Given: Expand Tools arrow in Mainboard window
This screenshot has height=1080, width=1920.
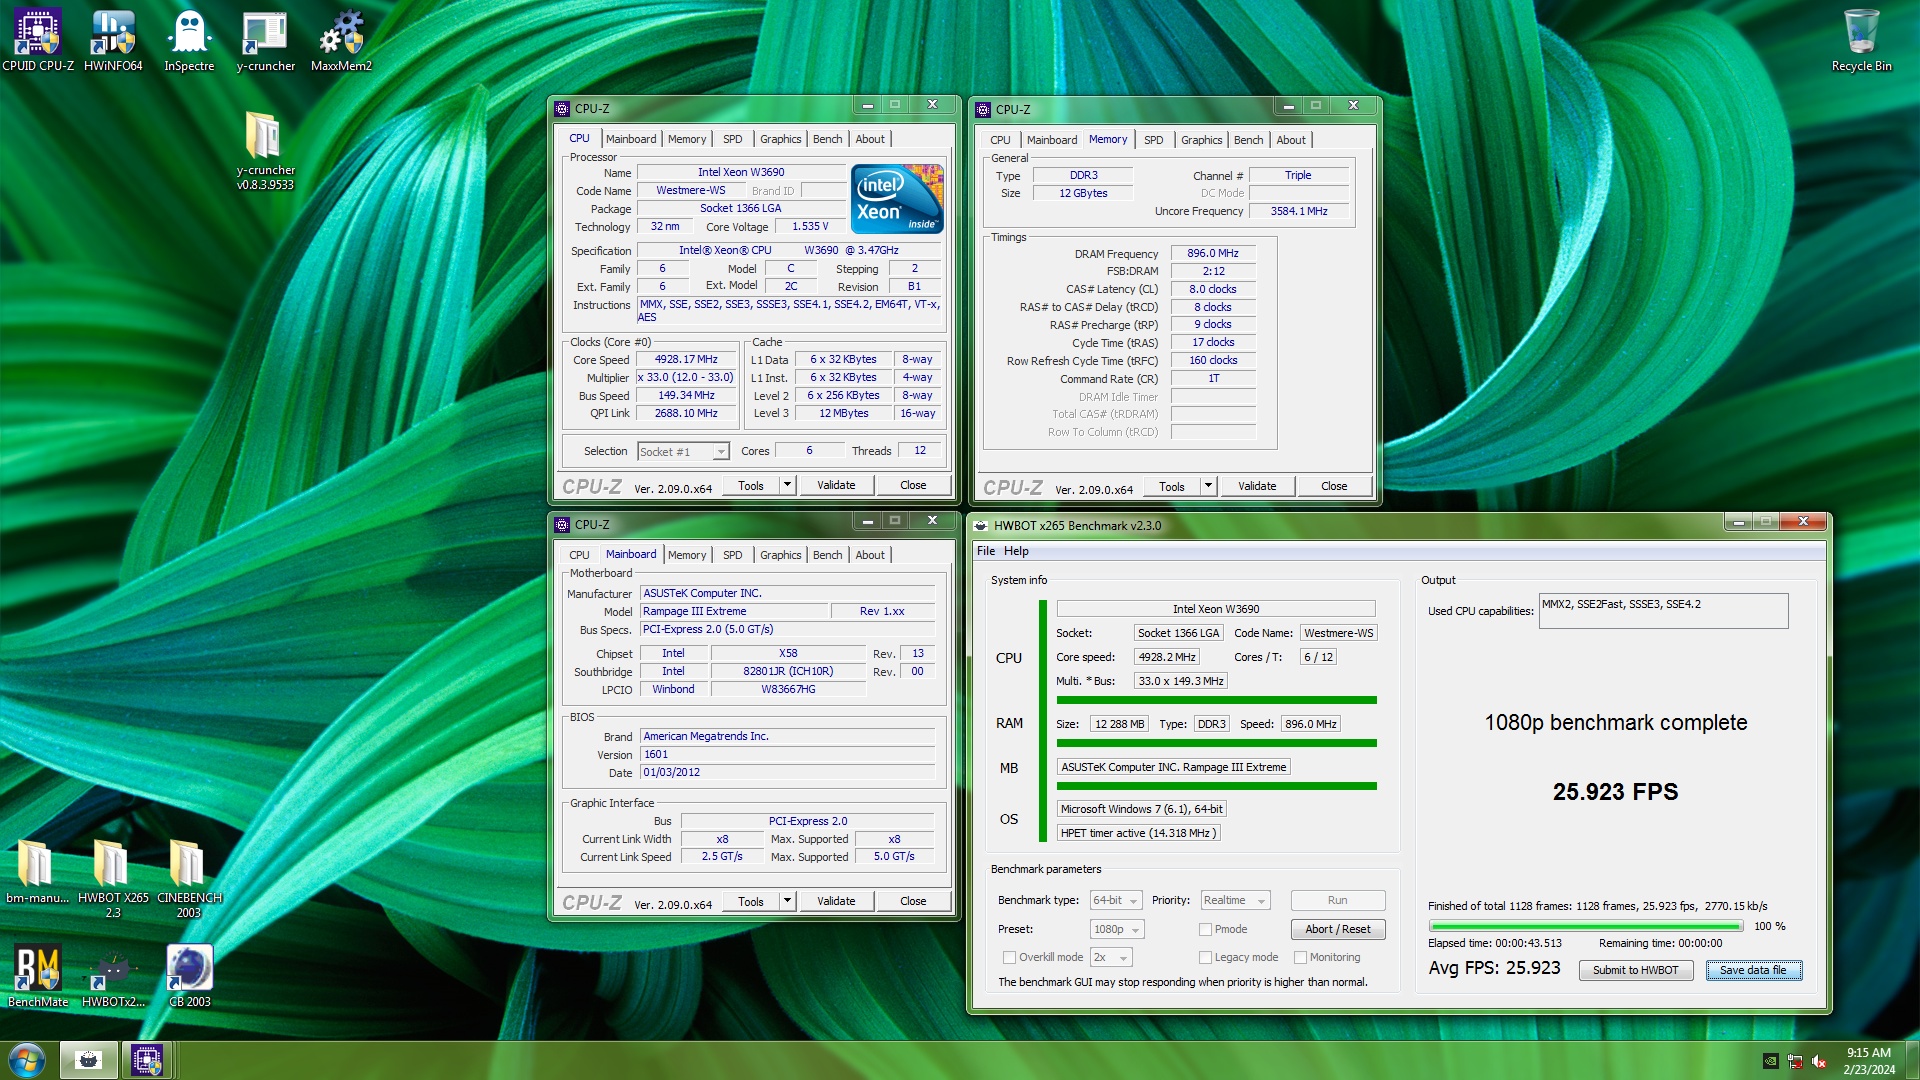Looking at the screenshot, I should 787,901.
